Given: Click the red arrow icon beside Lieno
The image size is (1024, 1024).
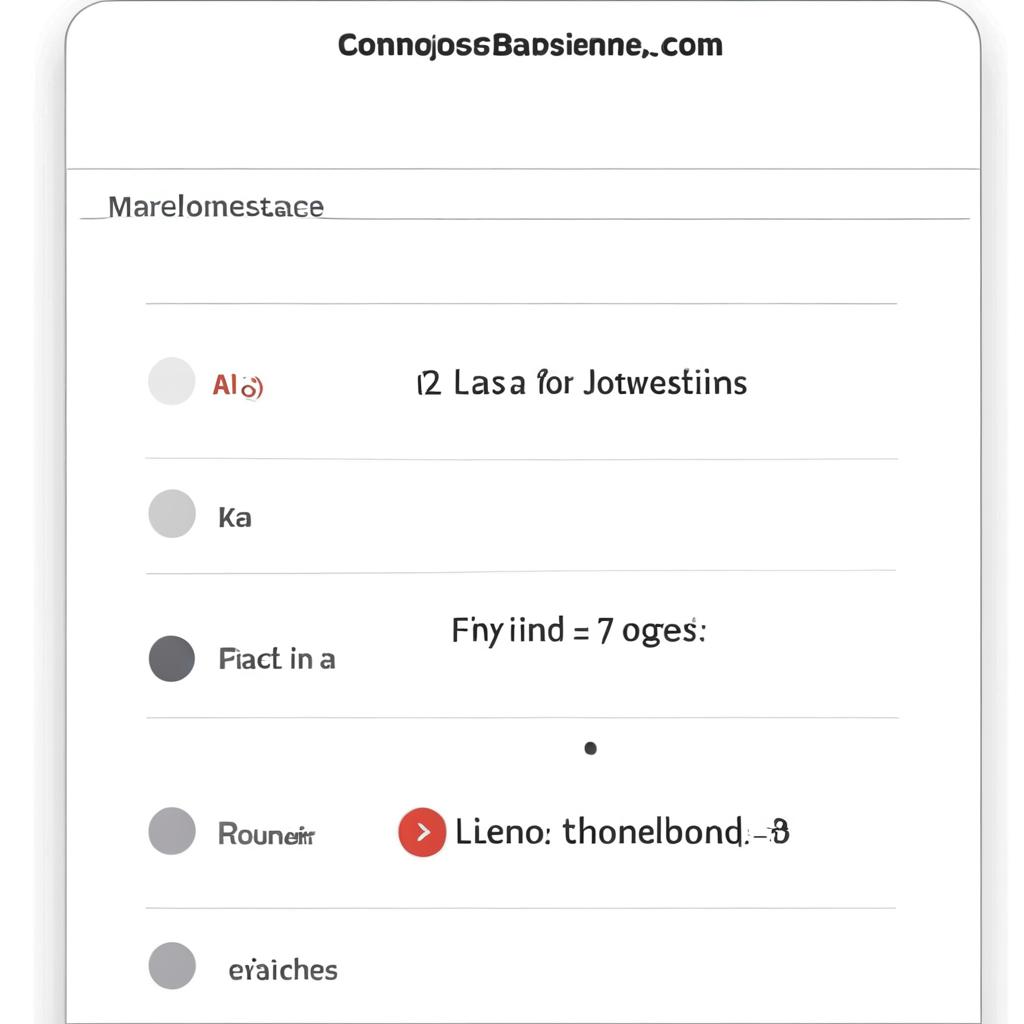Looking at the screenshot, I should 422,832.
